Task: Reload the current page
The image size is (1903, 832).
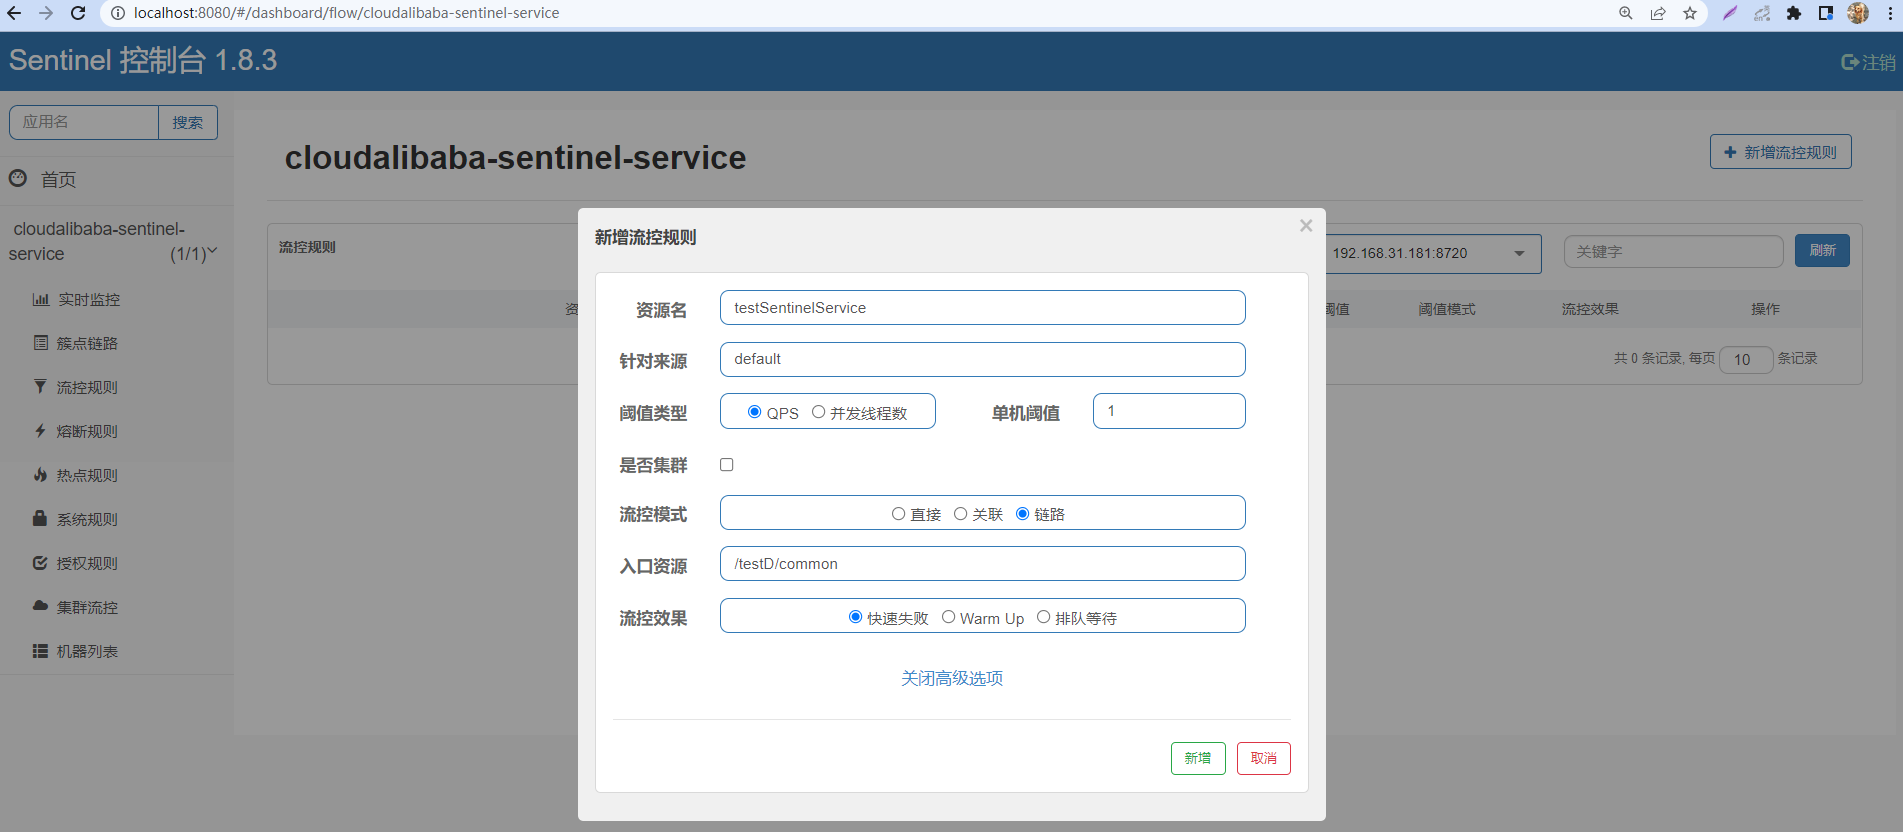Action: [x=78, y=13]
